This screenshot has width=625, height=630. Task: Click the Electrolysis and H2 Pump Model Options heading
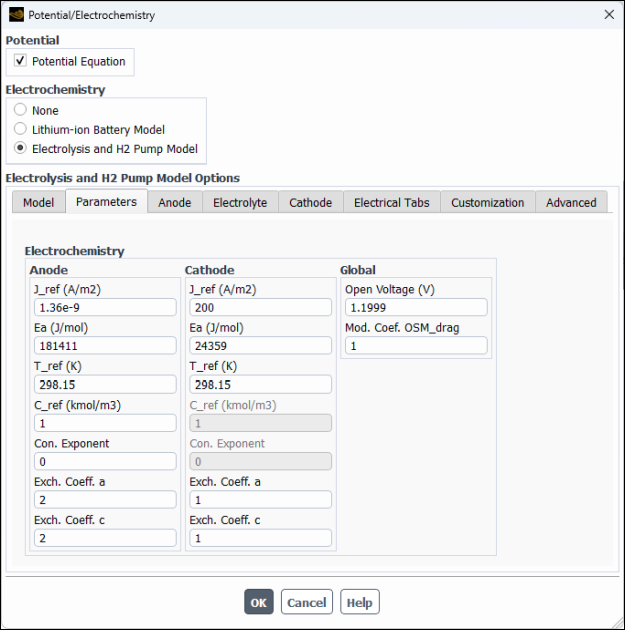click(123, 178)
